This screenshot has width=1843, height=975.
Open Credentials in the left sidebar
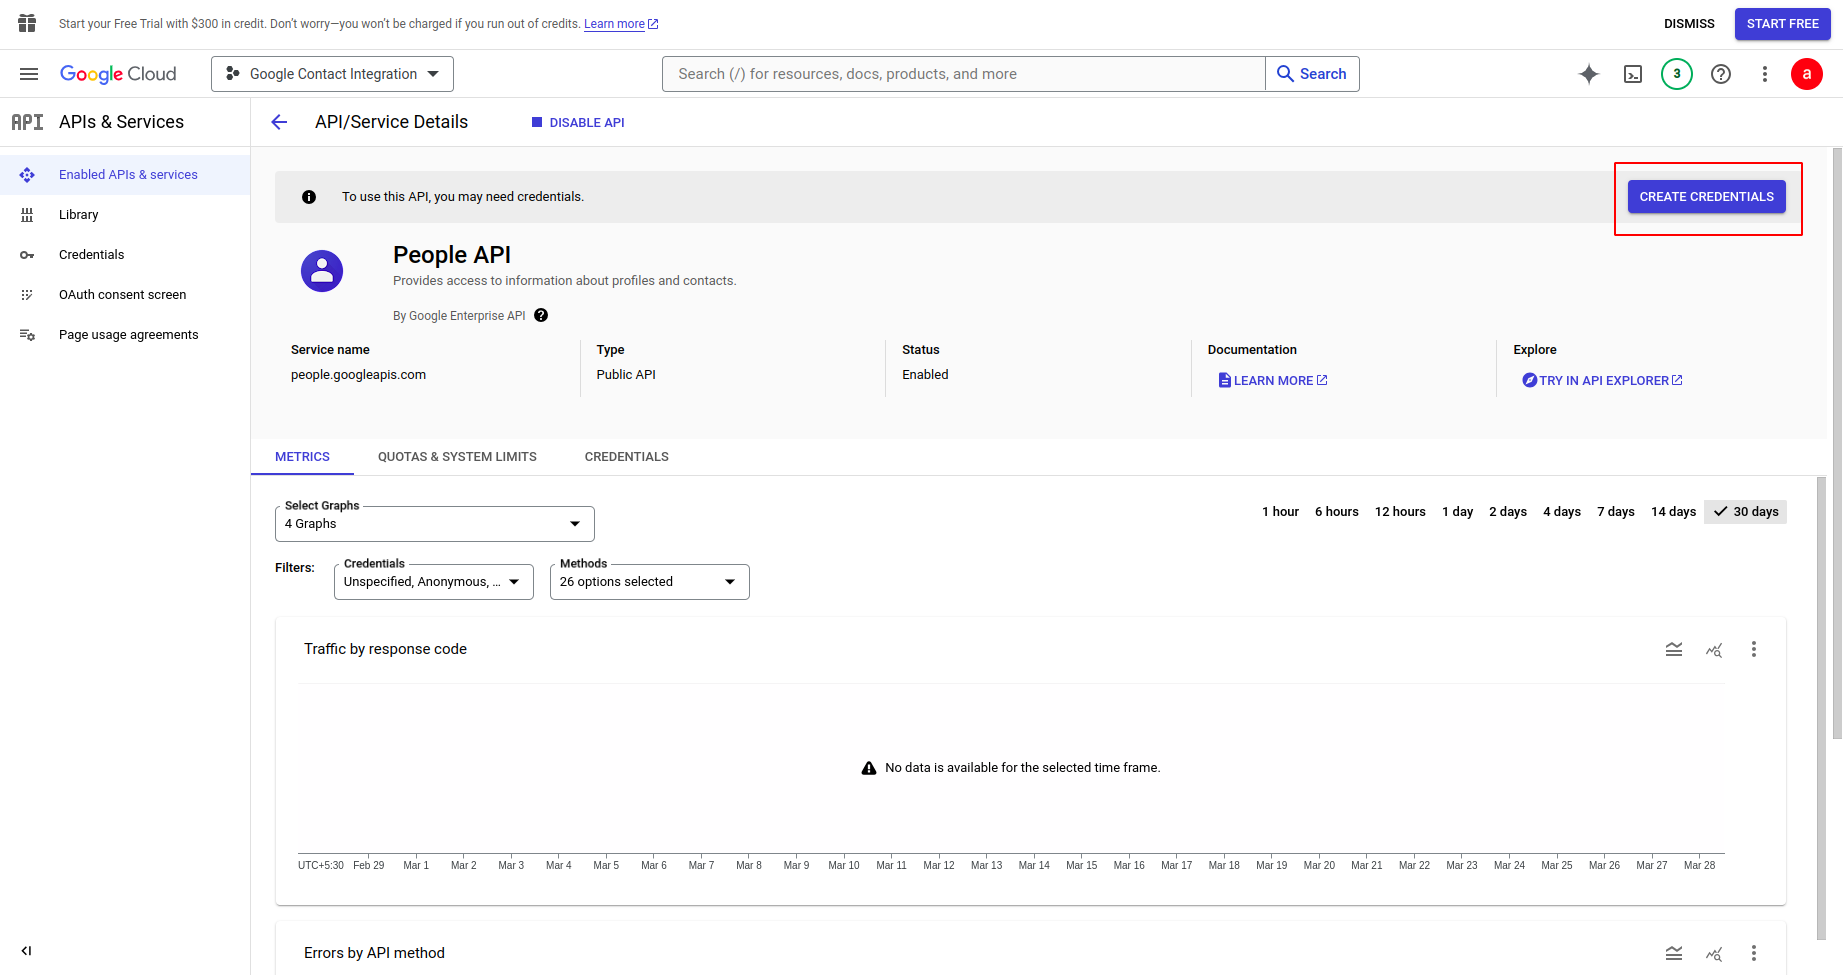[92, 255]
